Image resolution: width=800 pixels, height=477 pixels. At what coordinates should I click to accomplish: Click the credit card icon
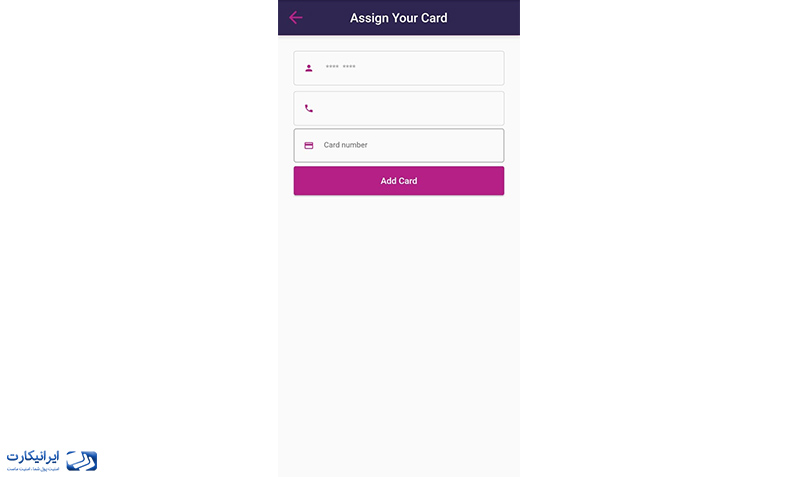point(309,145)
